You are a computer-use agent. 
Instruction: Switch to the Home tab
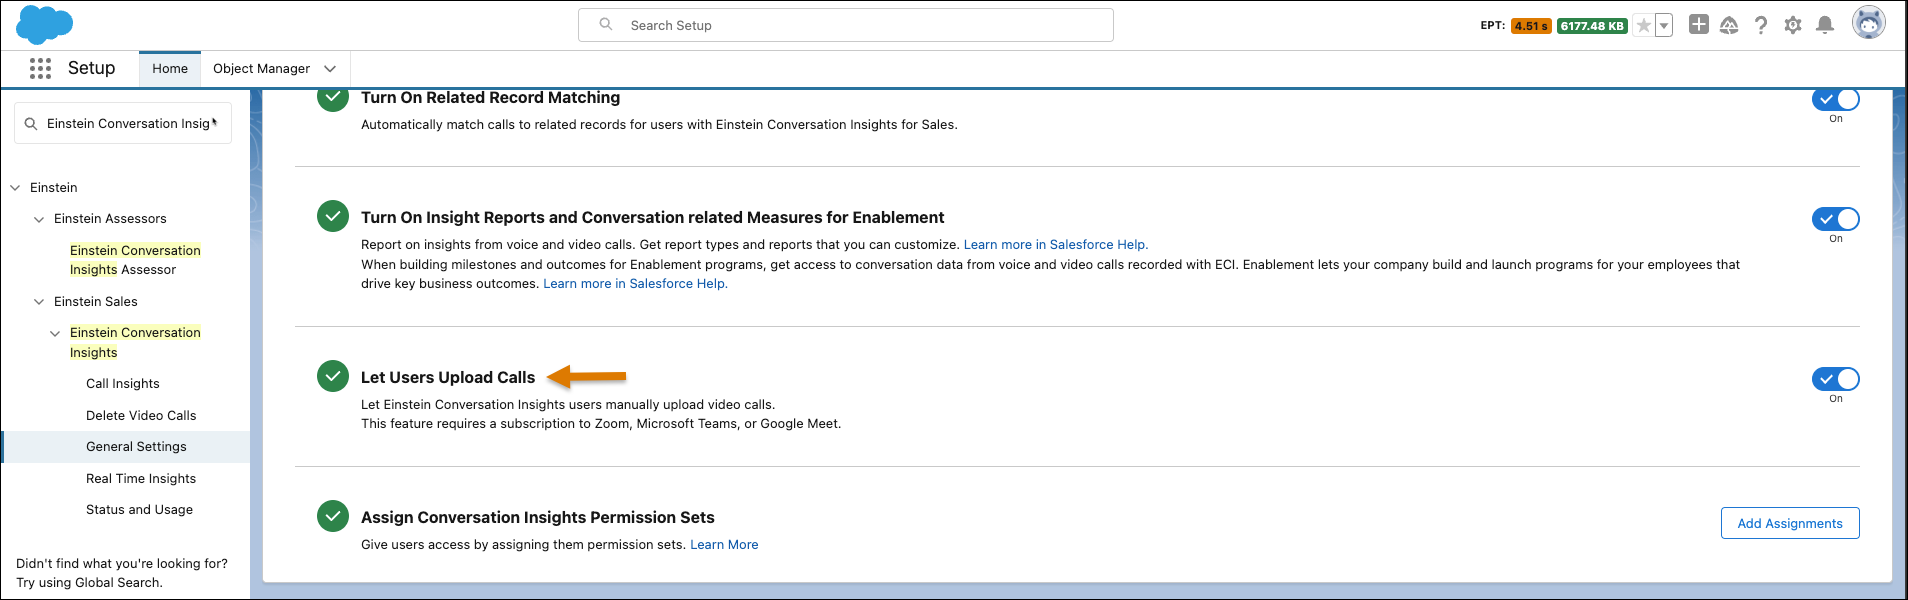[170, 69]
